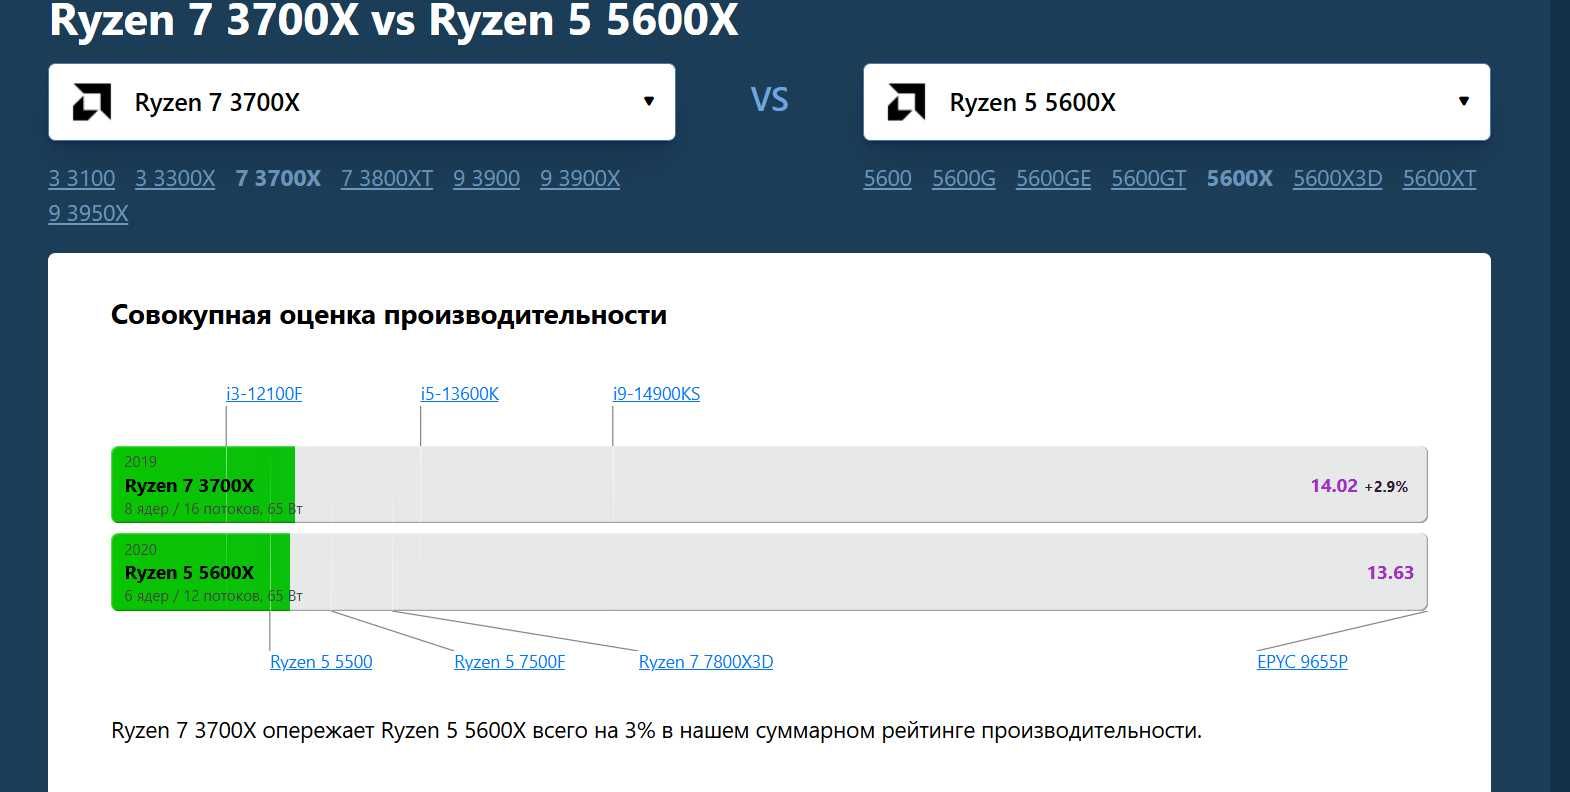Choose the 9 3900X processor link
1570x792 pixels.
point(580,178)
